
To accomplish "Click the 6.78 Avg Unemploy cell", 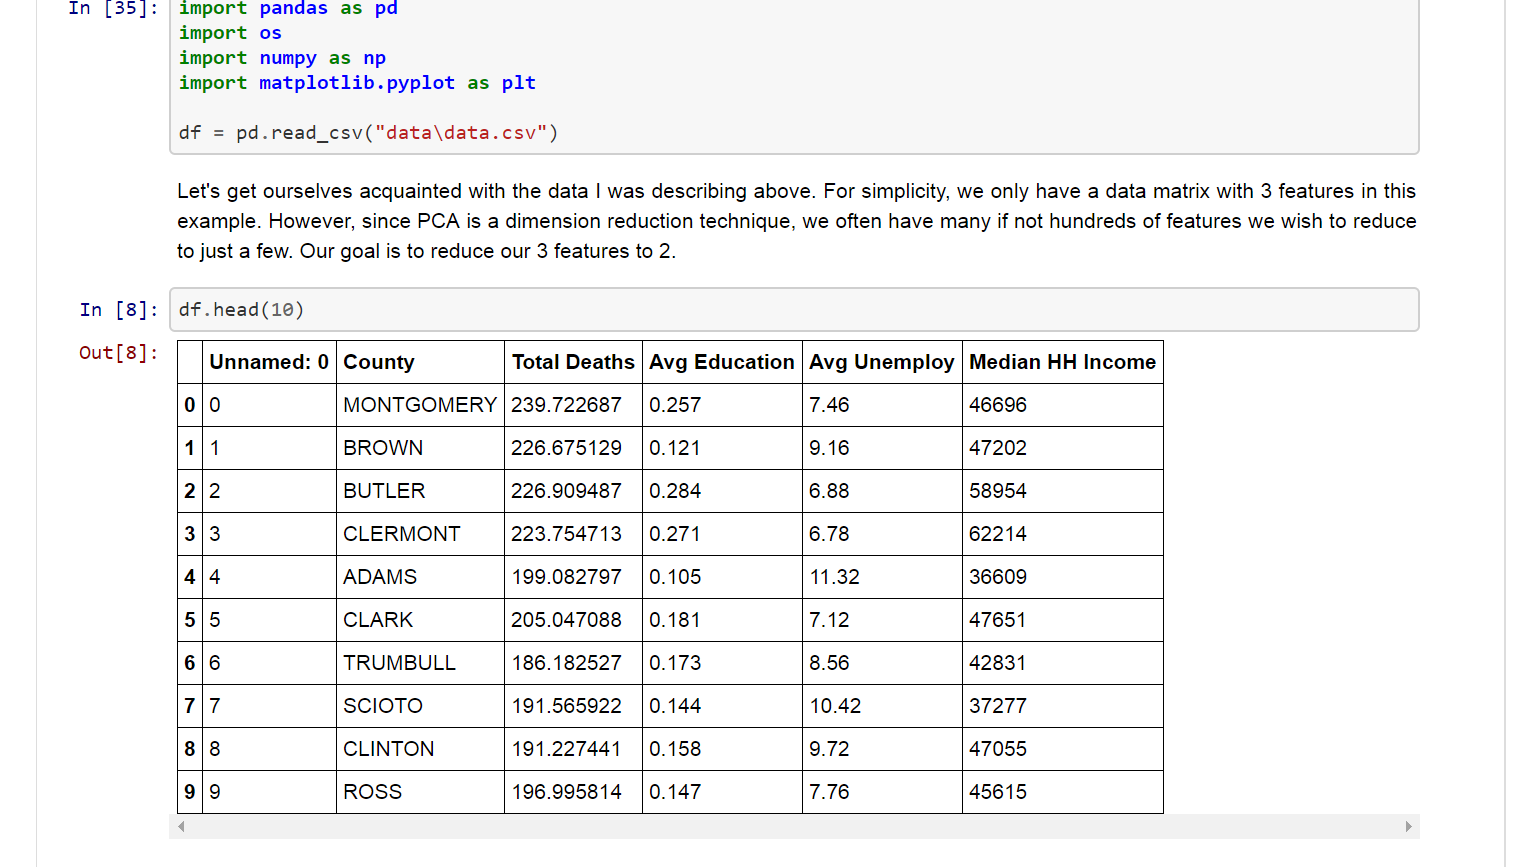I will 882,534.
